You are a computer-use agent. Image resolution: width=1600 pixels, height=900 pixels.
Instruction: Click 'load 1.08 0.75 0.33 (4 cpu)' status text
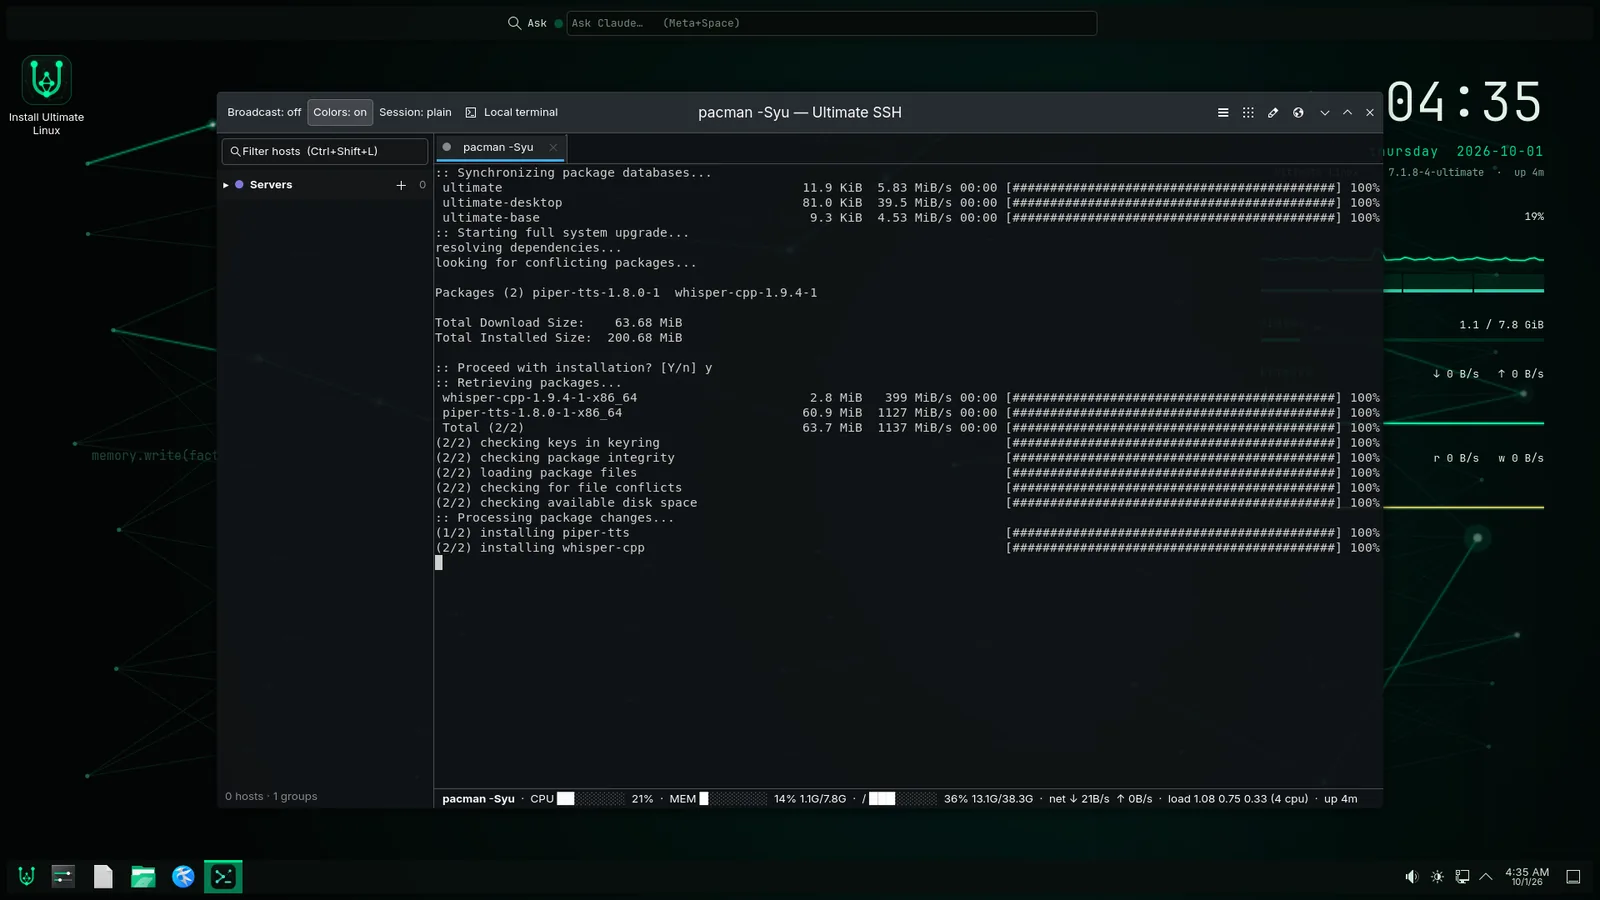(1238, 799)
